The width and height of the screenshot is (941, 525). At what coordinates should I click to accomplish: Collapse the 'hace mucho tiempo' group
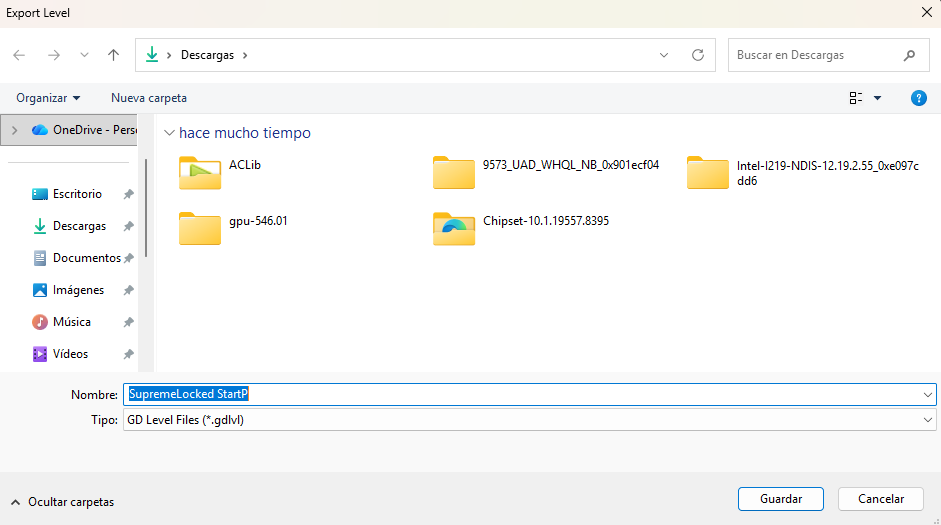coord(169,133)
